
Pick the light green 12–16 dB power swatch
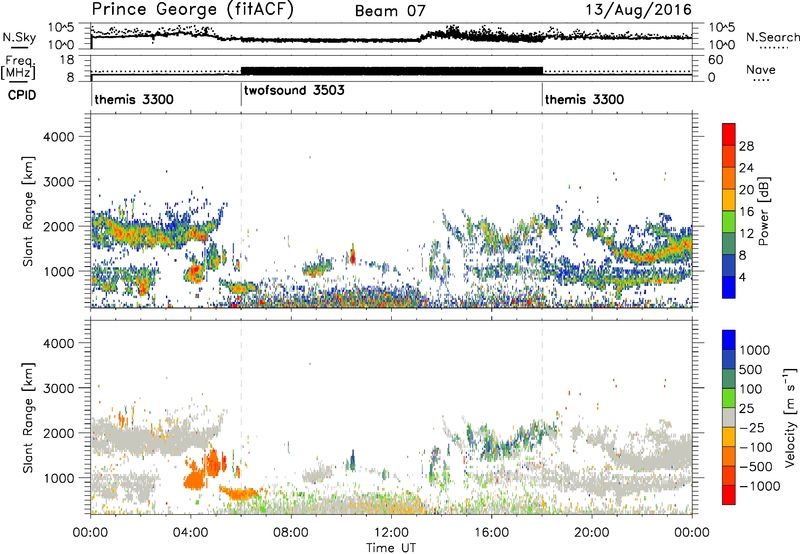tap(729, 222)
